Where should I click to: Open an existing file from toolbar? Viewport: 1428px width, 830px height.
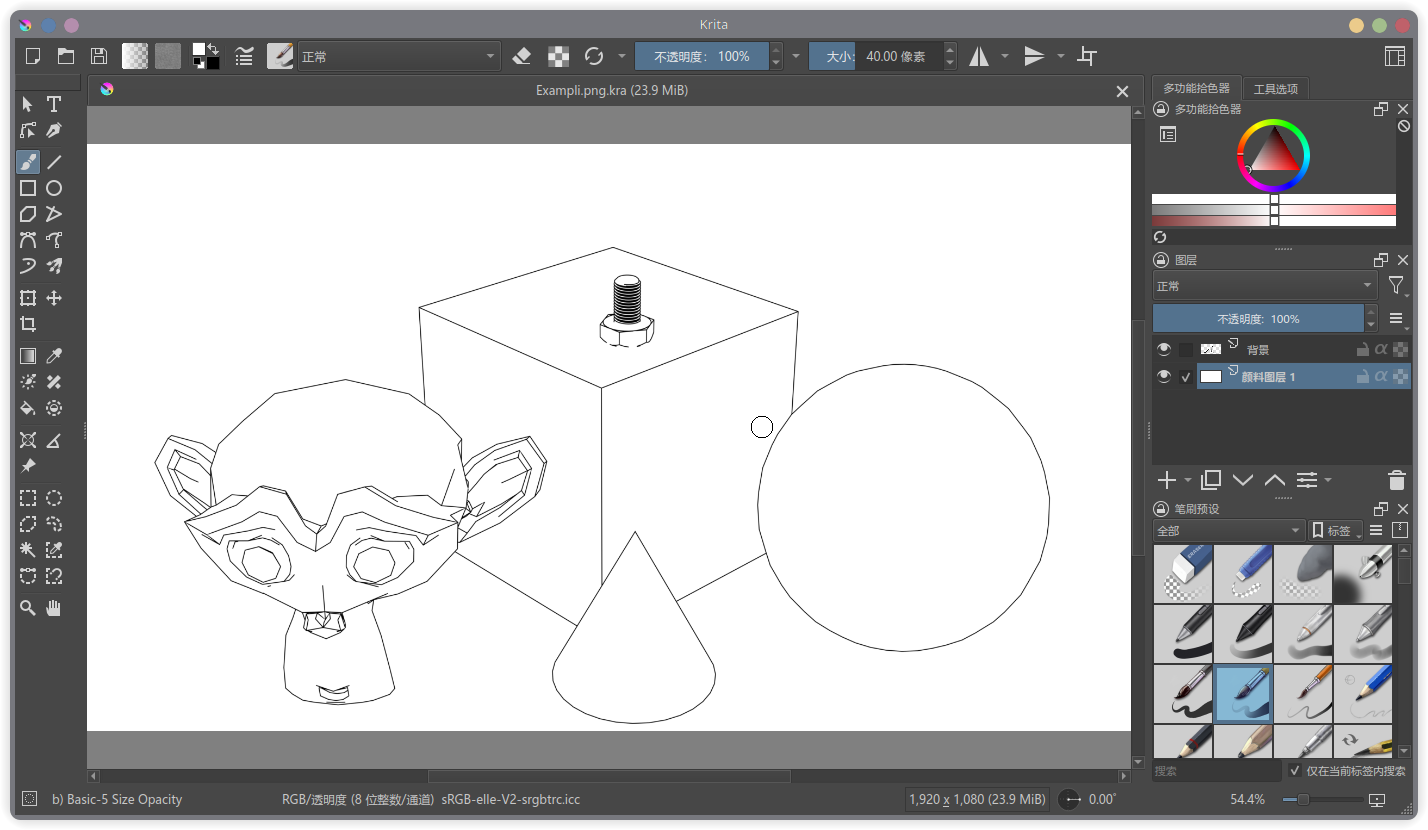[x=66, y=56]
